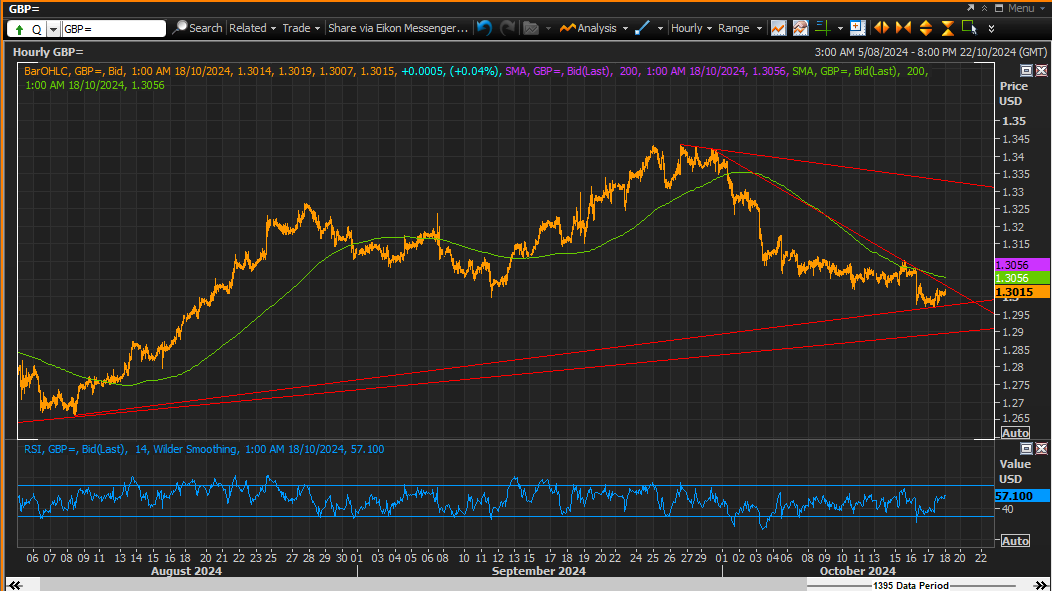Expand the instrument type dropdown arrow
Viewport: 1052px width, 591px height.
click(x=53, y=29)
